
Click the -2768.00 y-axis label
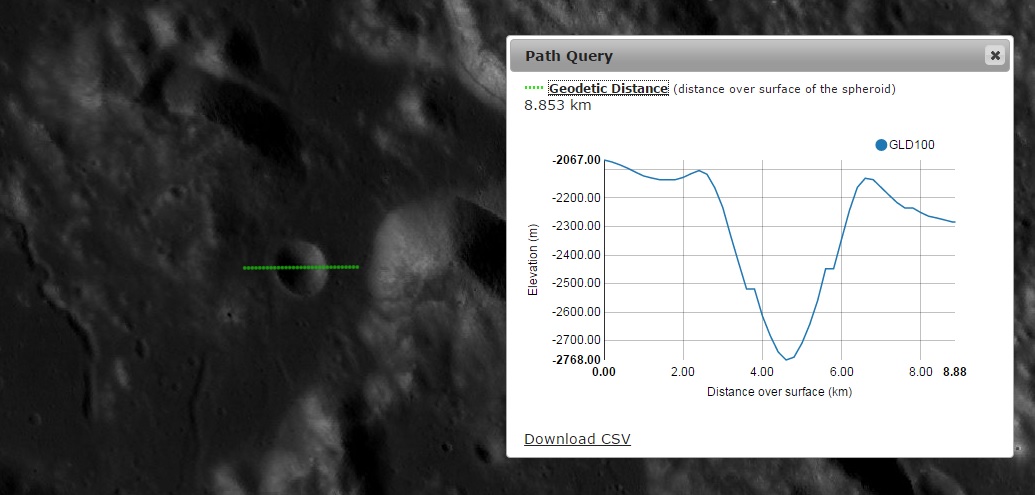pyautogui.click(x=576, y=360)
